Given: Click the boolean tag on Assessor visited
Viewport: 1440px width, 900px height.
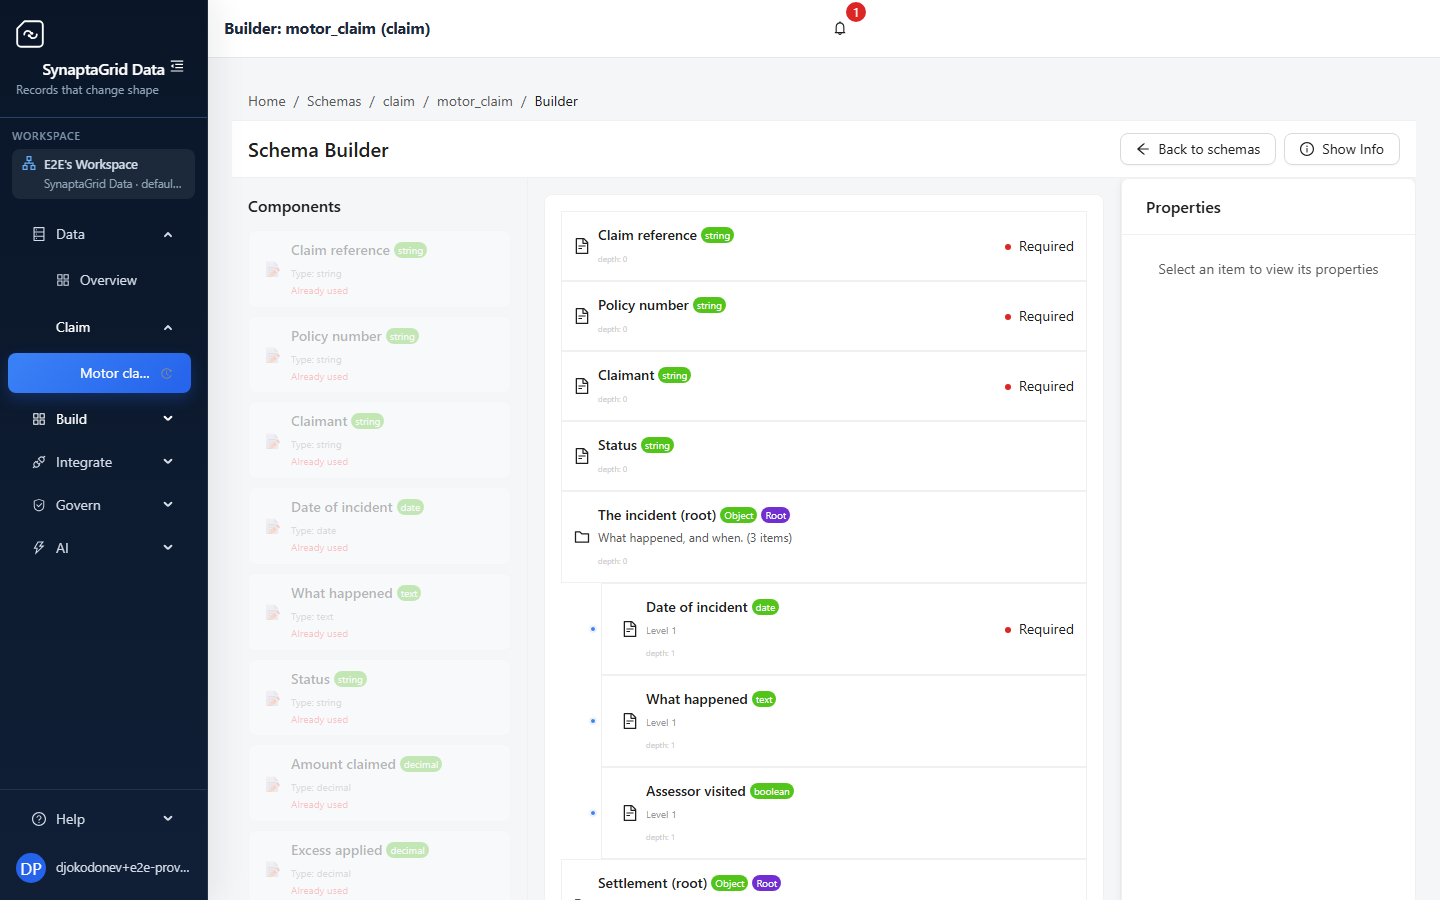Looking at the screenshot, I should coord(772,792).
